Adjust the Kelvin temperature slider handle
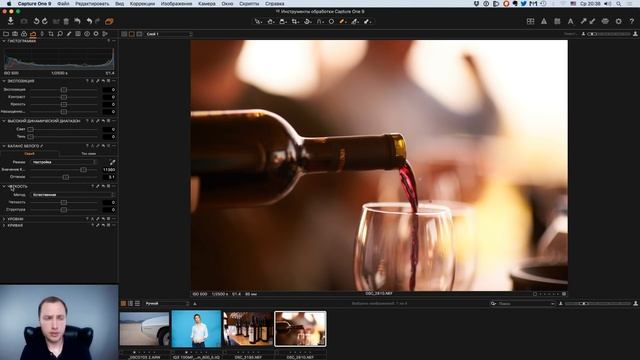This screenshot has height=360, width=640. pyautogui.click(x=83, y=169)
